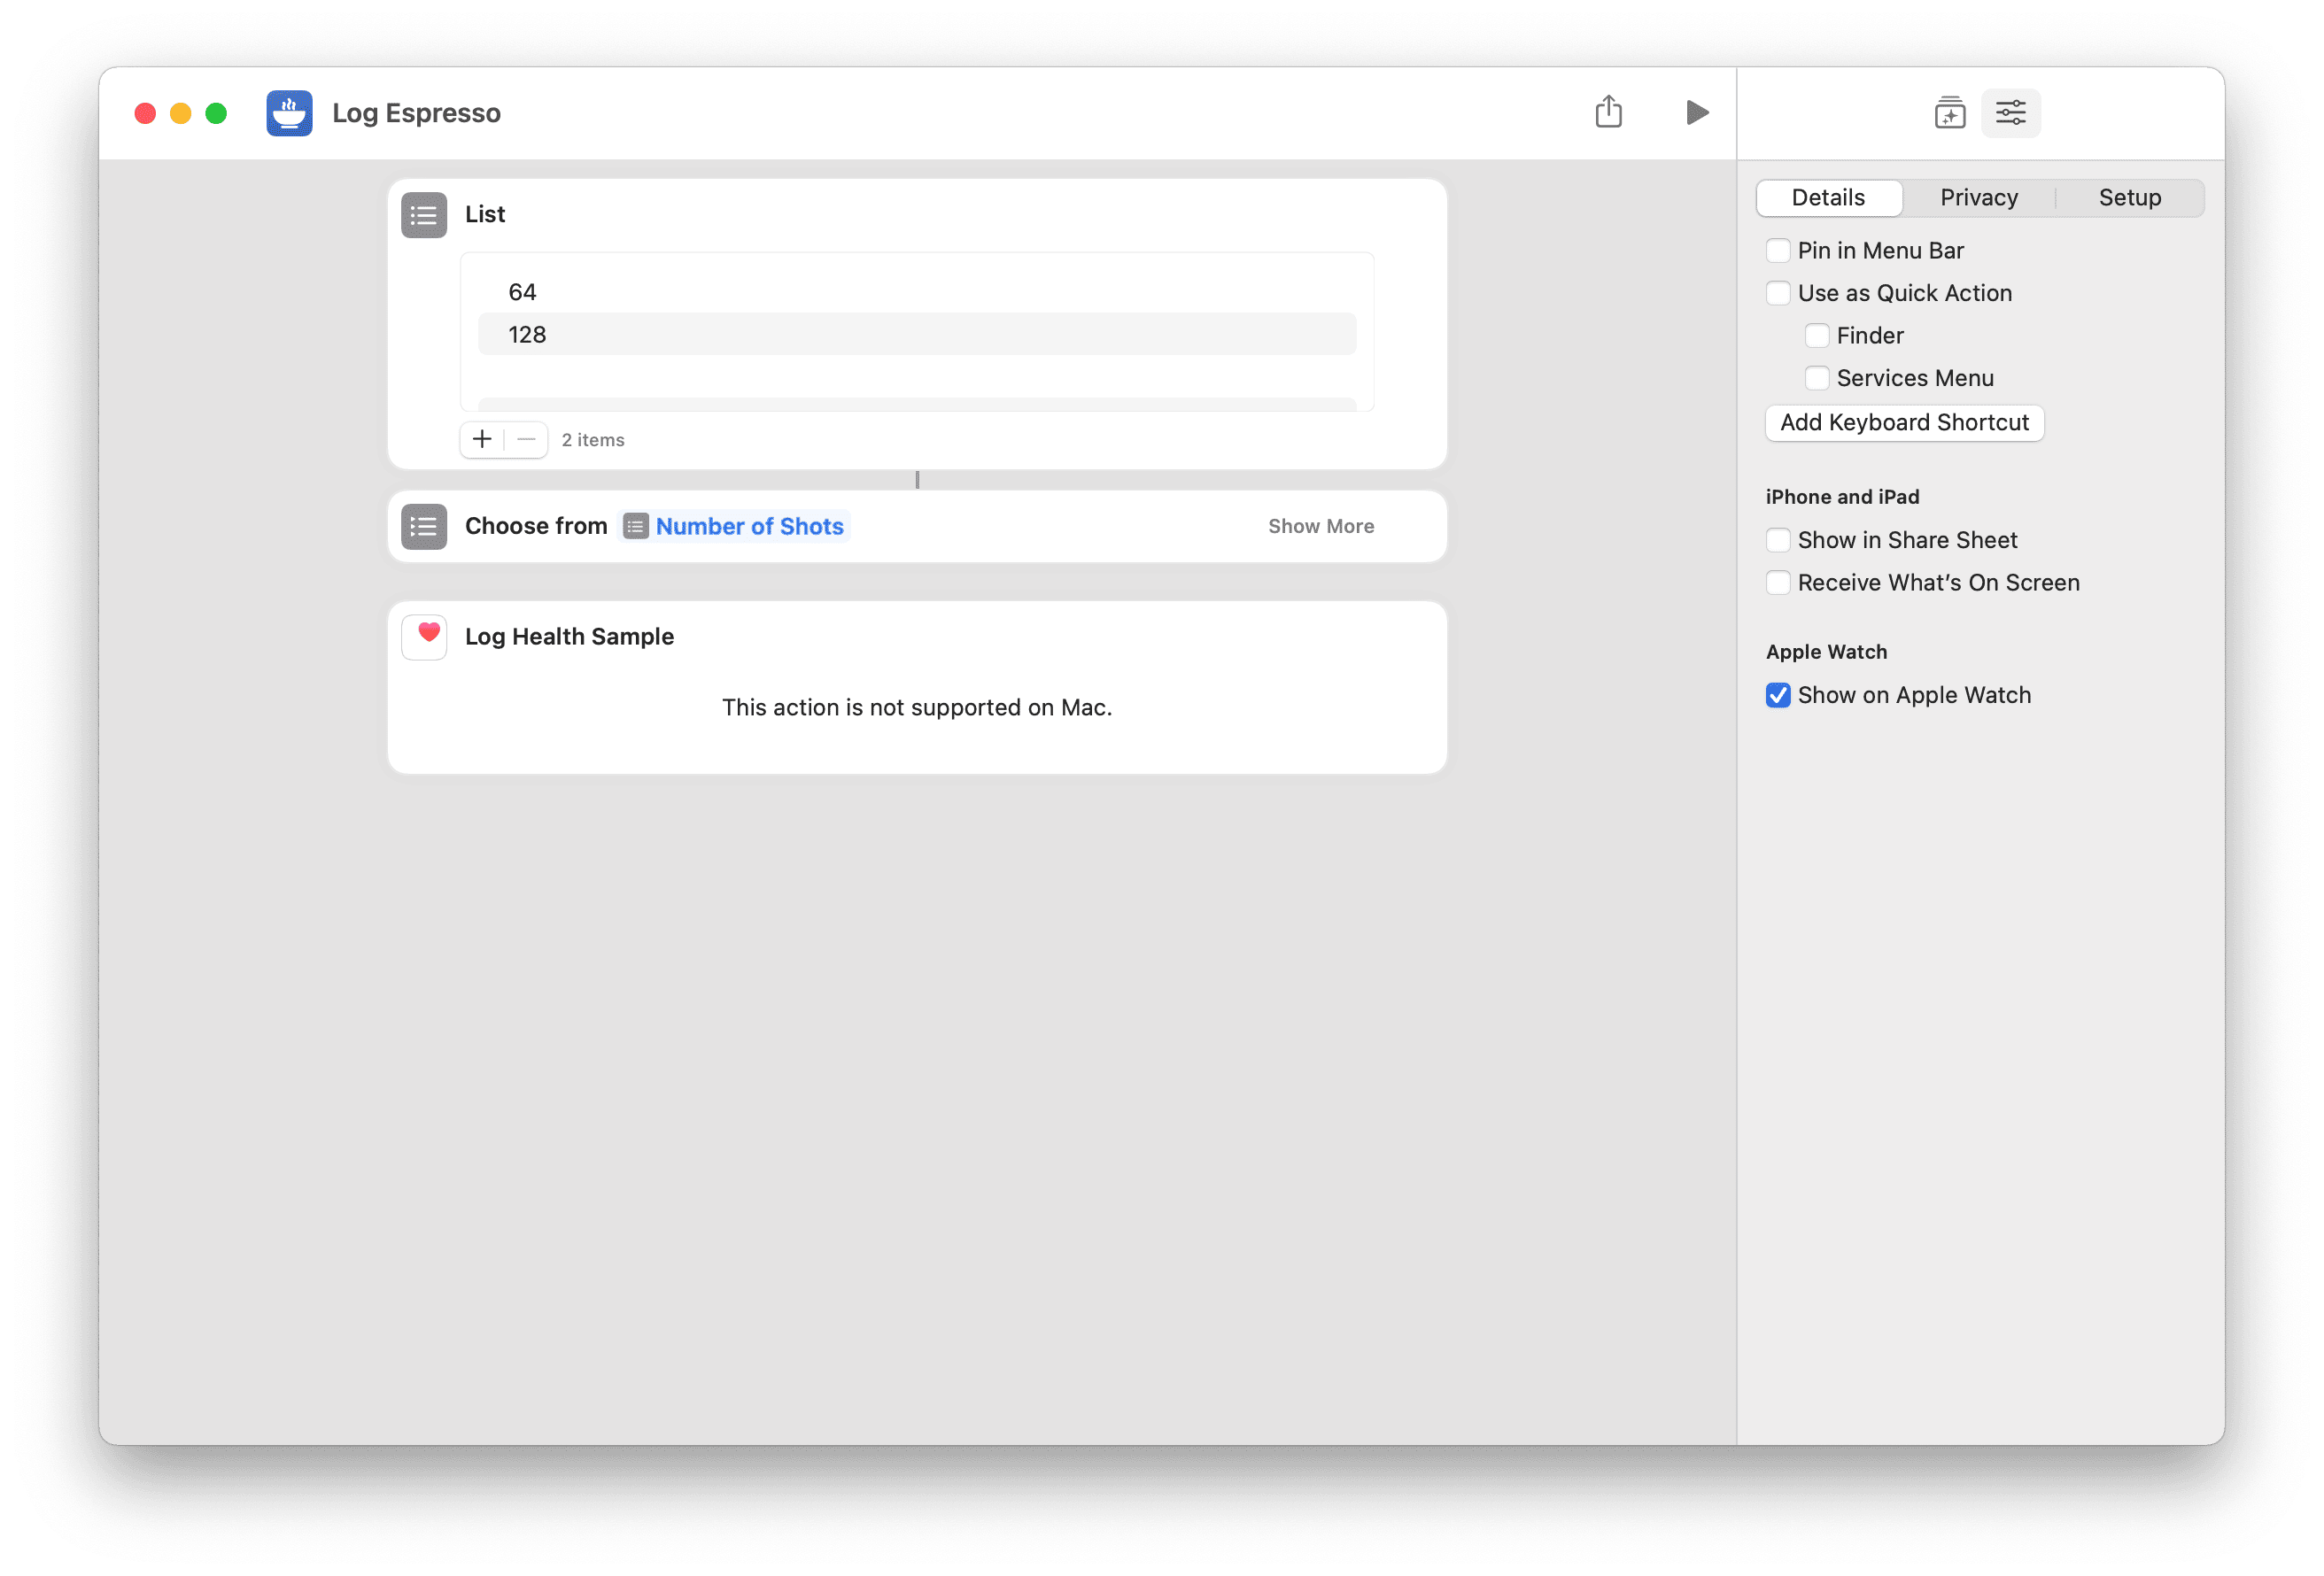Viewport: 2324px width, 1576px height.
Task: Click the Add Keyboard Shortcut button
Action: click(x=1904, y=422)
